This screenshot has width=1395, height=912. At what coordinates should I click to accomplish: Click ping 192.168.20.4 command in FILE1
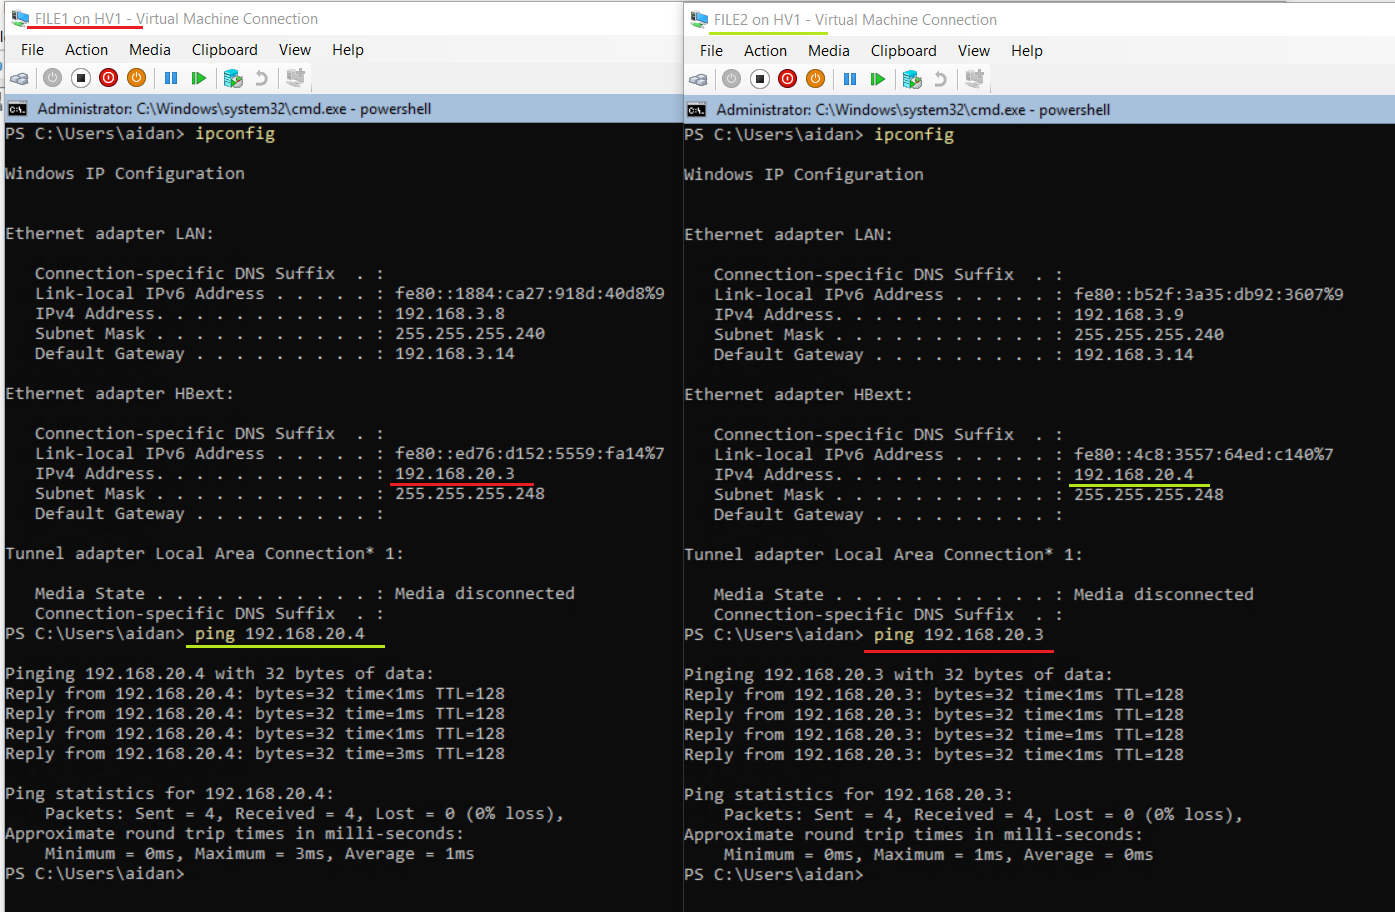[280, 633]
